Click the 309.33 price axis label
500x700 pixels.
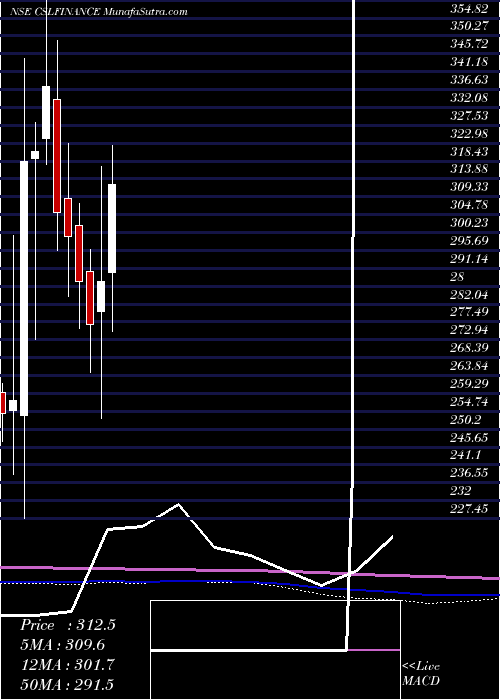pos(469,187)
